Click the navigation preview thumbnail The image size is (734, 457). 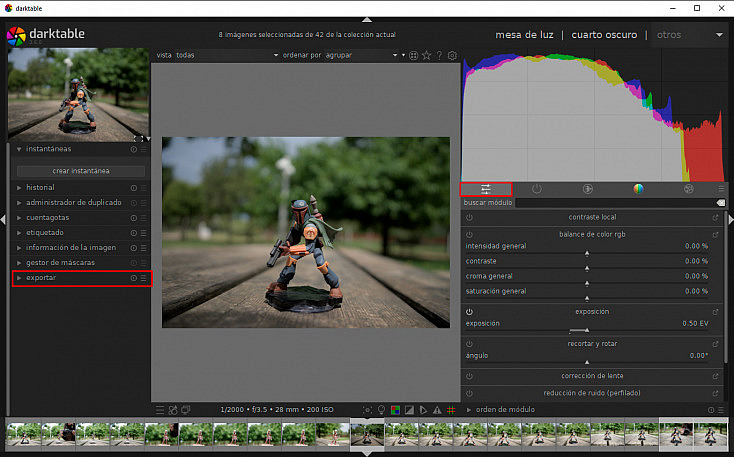click(79, 94)
